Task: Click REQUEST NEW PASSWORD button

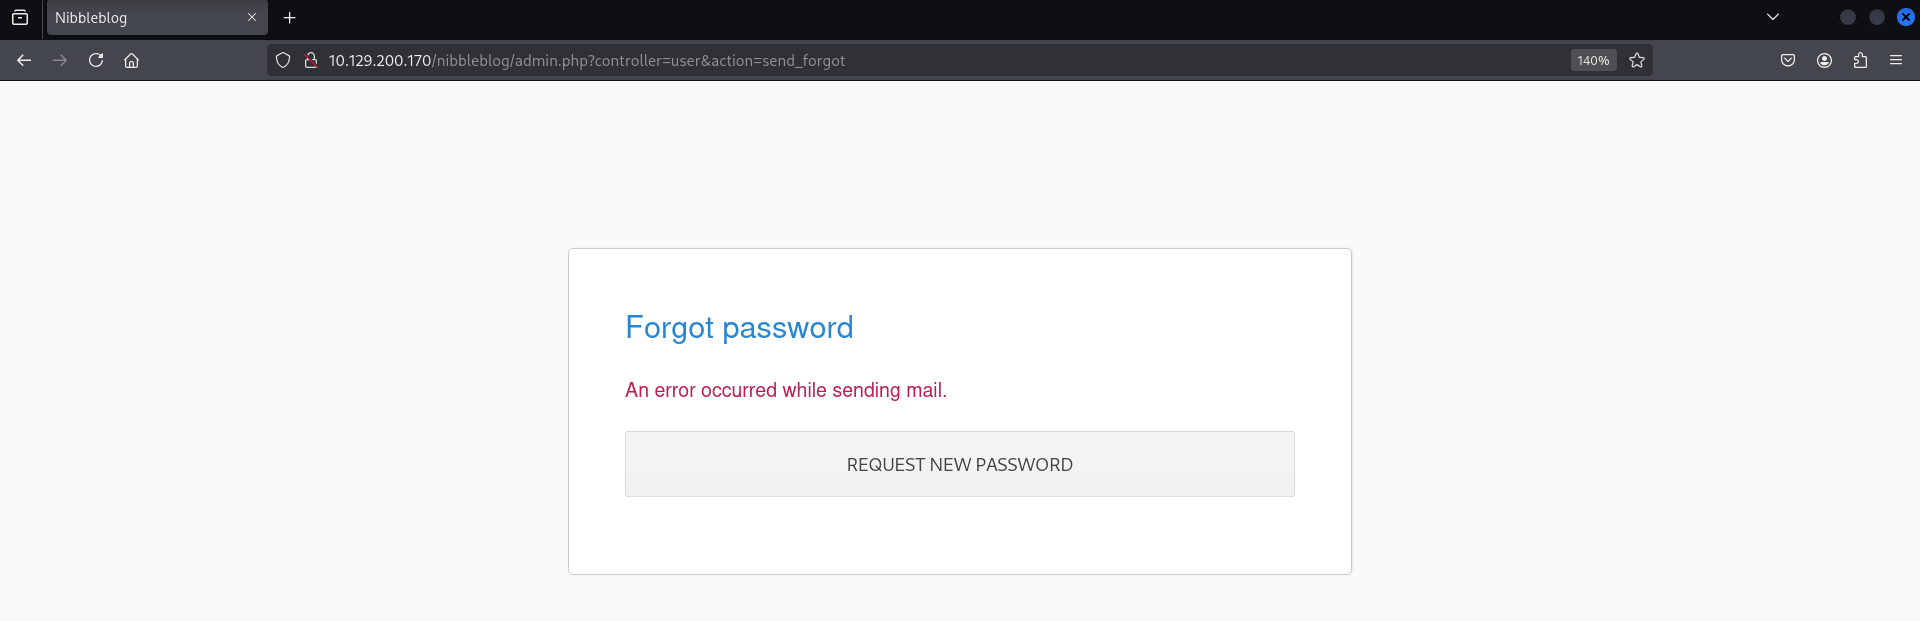Action: pyautogui.click(x=959, y=464)
